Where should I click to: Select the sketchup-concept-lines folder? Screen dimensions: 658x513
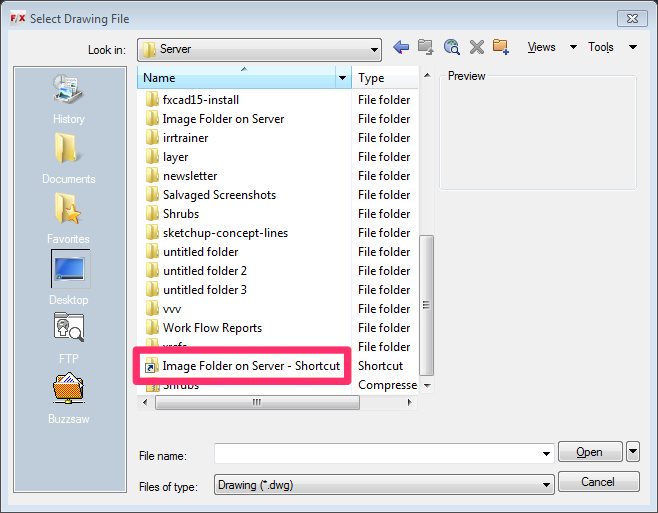(217, 233)
